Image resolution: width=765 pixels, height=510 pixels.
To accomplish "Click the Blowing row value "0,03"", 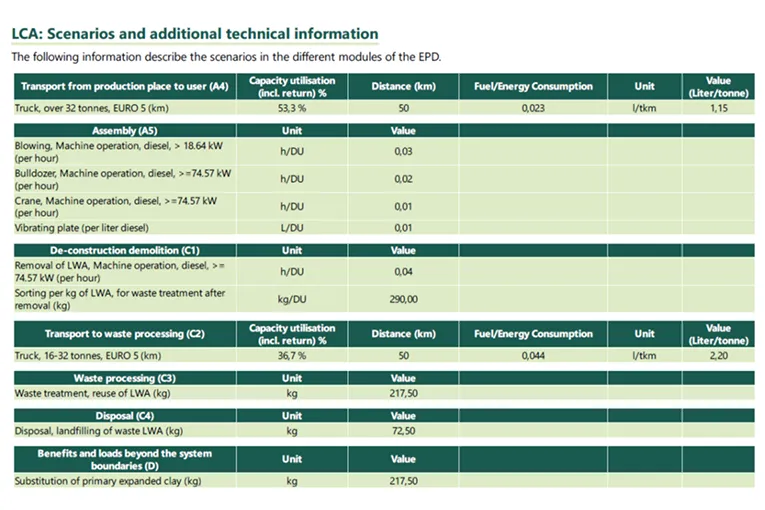I will click(x=403, y=152).
